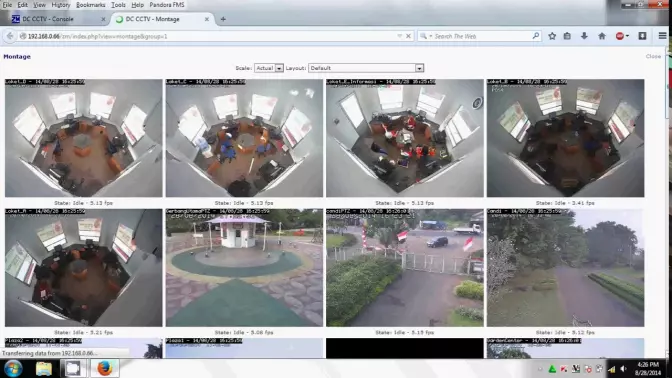This screenshot has width=672, height=378.
Task: Open a new tab with plus button
Action: point(223,19)
